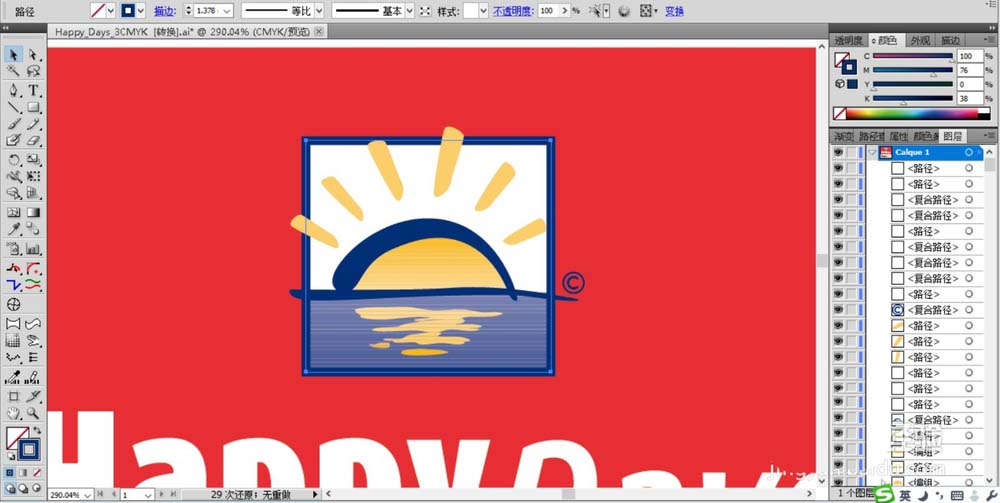Select the Hand tool
The height and width of the screenshot is (503, 1000).
[13, 413]
